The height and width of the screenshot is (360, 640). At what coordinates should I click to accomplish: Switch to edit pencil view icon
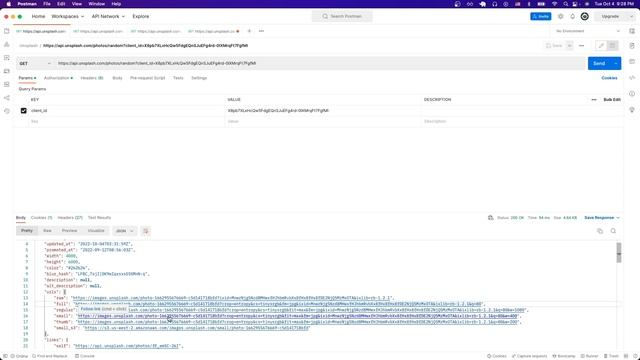(x=601, y=46)
